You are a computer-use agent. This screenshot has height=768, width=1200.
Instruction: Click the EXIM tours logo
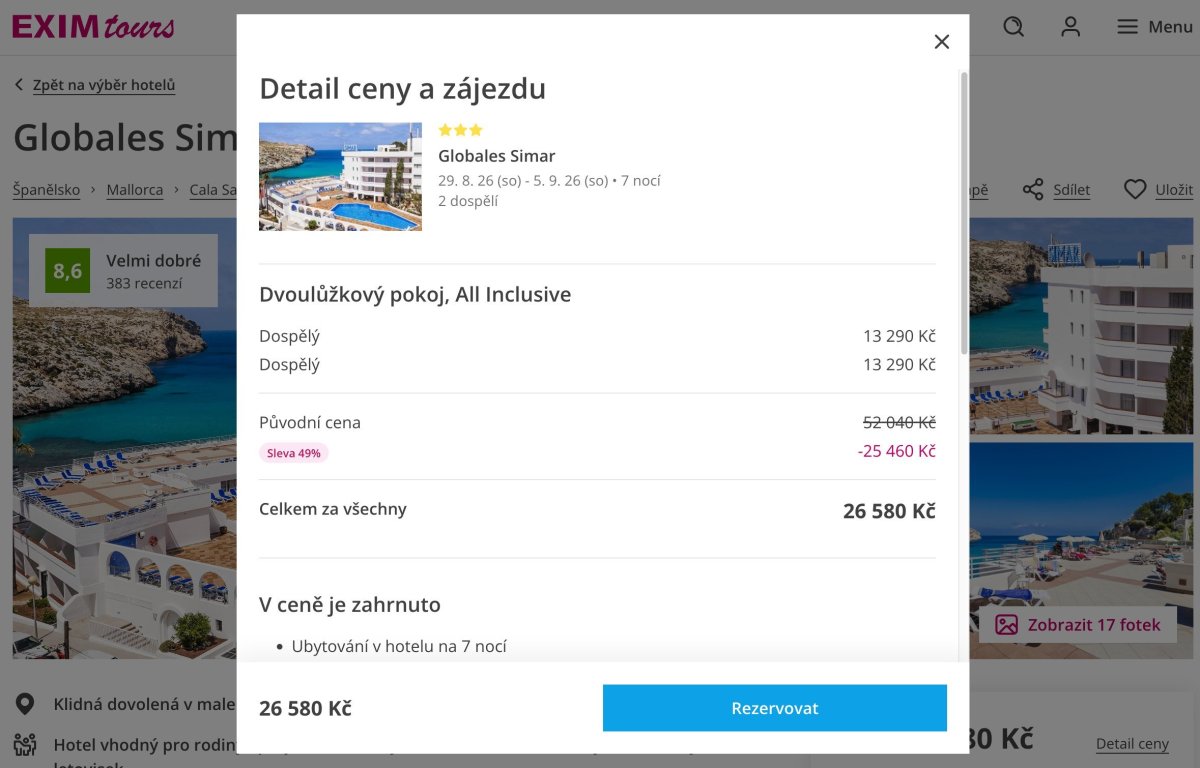[x=93, y=27]
